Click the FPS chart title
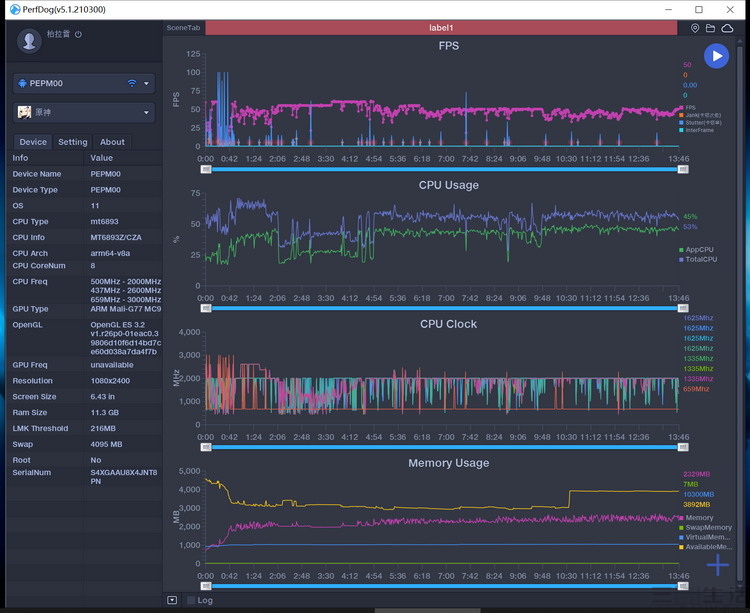Image resolution: width=750 pixels, height=613 pixels. [x=449, y=46]
